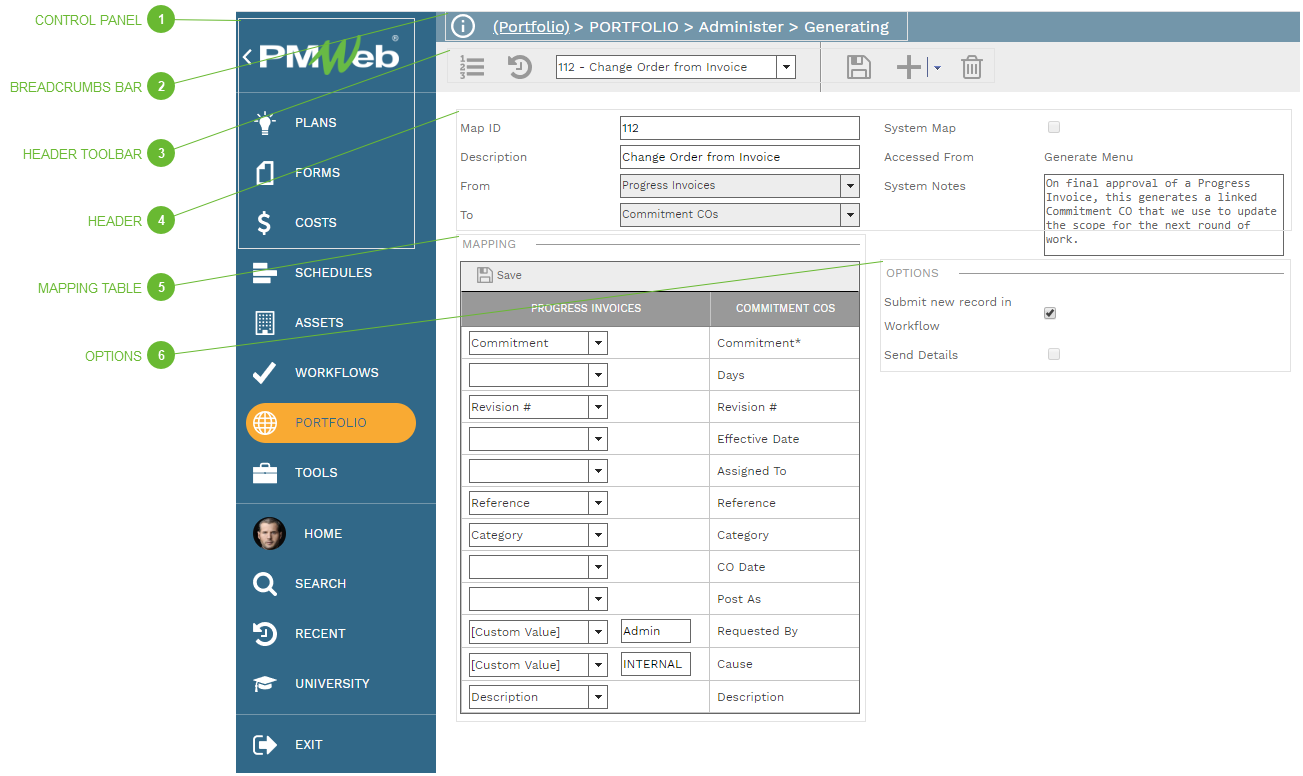The image size is (1303, 776).
Task: Collapse the sidebar using PMWeb back arrow
Action: pos(247,57)
